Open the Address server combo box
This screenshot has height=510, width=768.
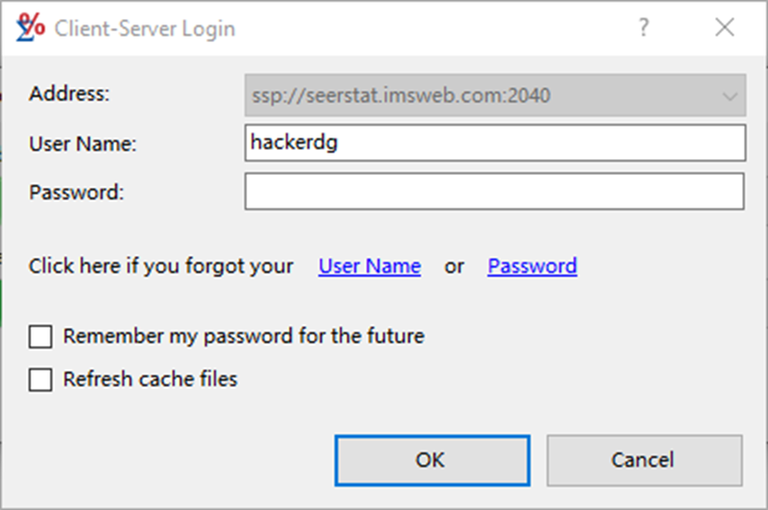(x=480, y=96)
